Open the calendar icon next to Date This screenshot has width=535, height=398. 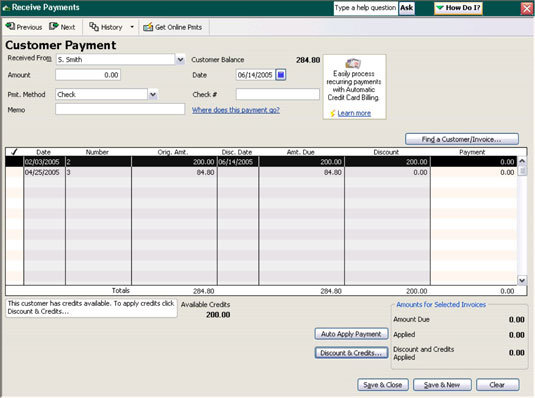(281, 74)
